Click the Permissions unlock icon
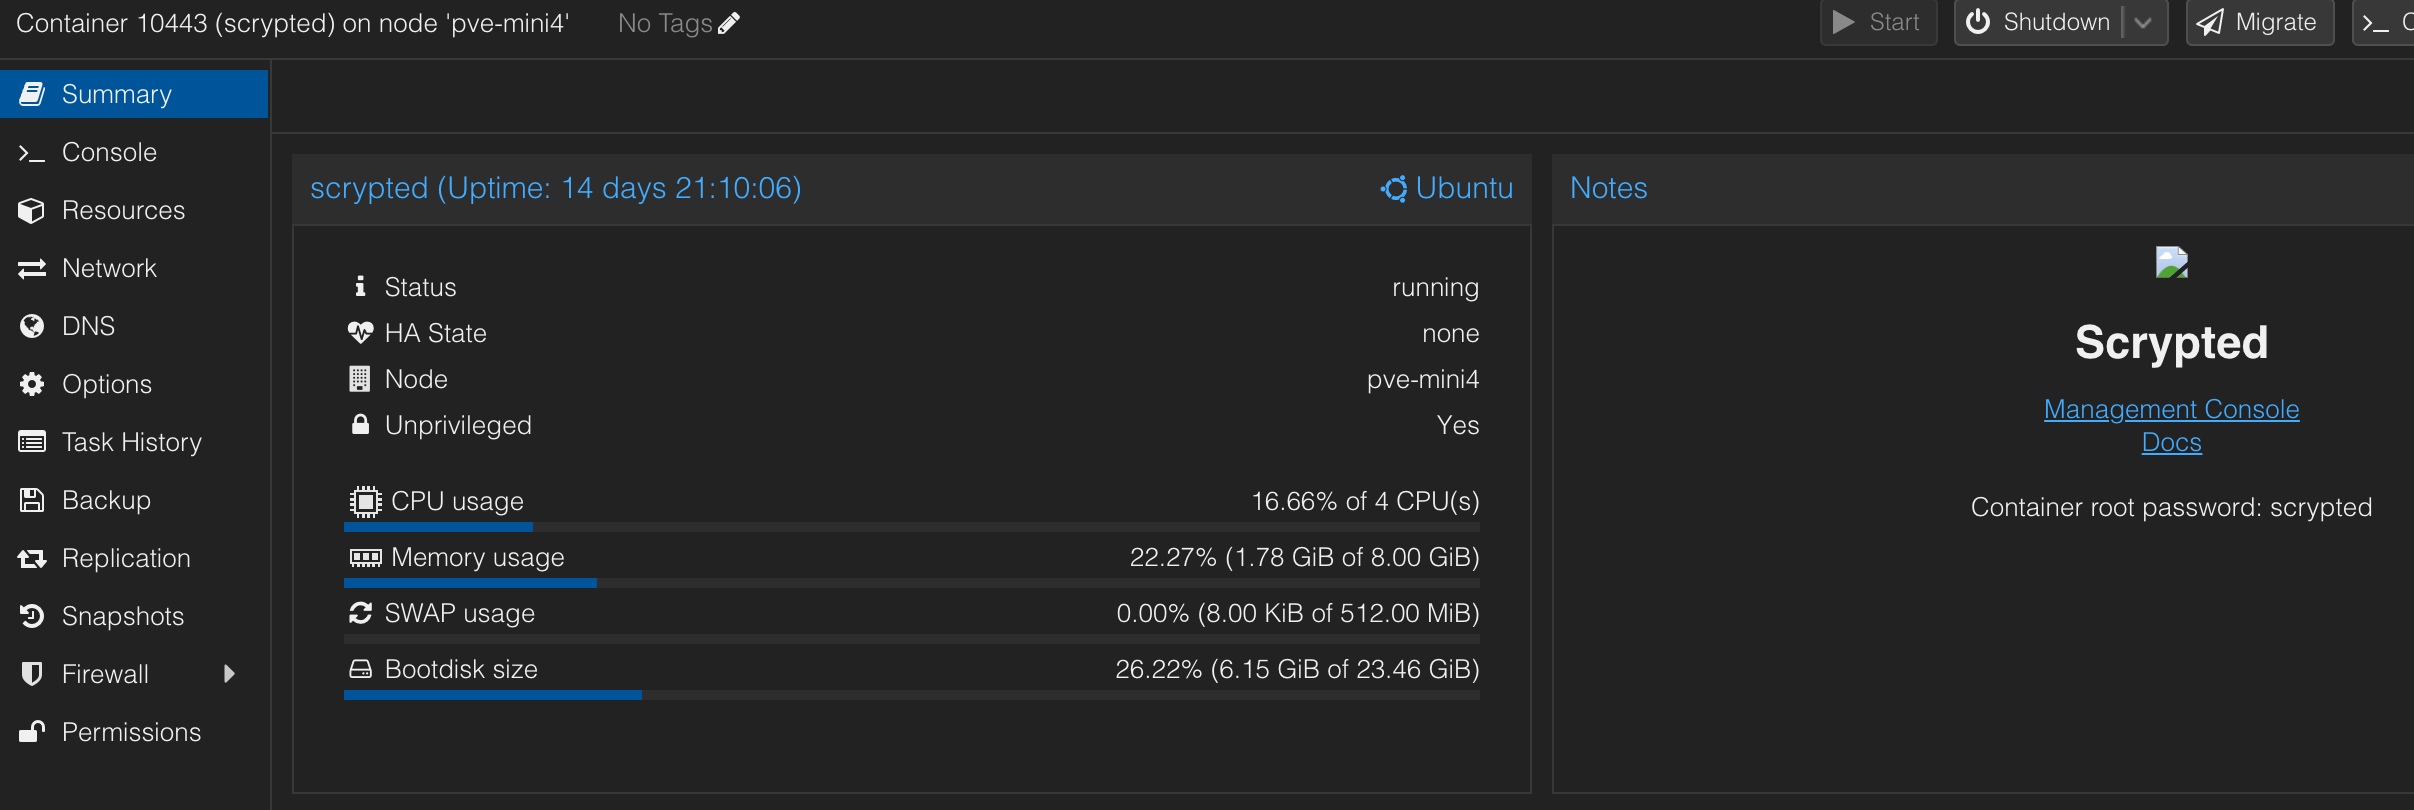This screenshot has width=2414, height=810. pyautogui.click(x=32, y=732)
